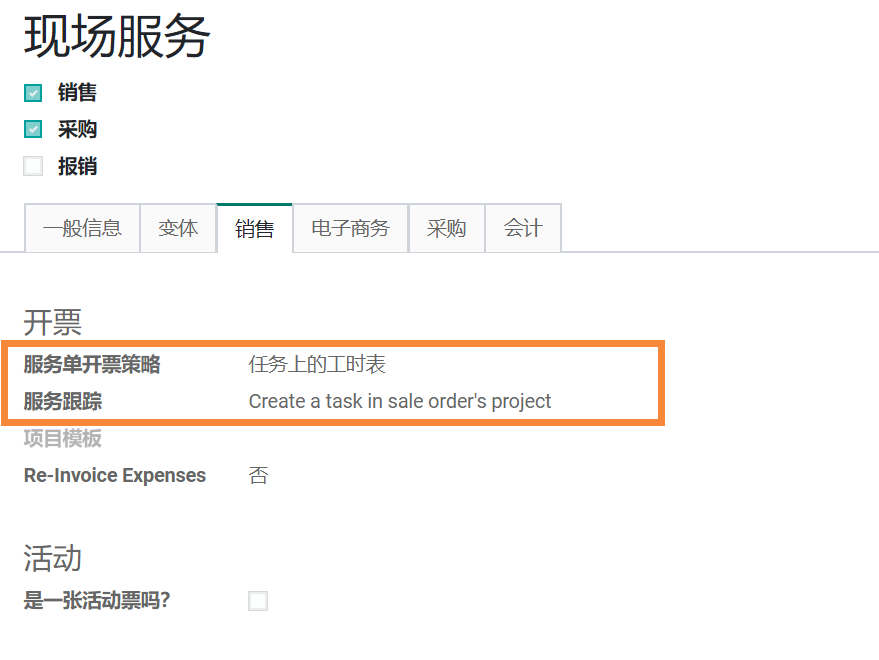This screenshot has height=660, width=879.
Task: Tick the 是一张活动票吗? checkbox
Action: click(258, 601)
